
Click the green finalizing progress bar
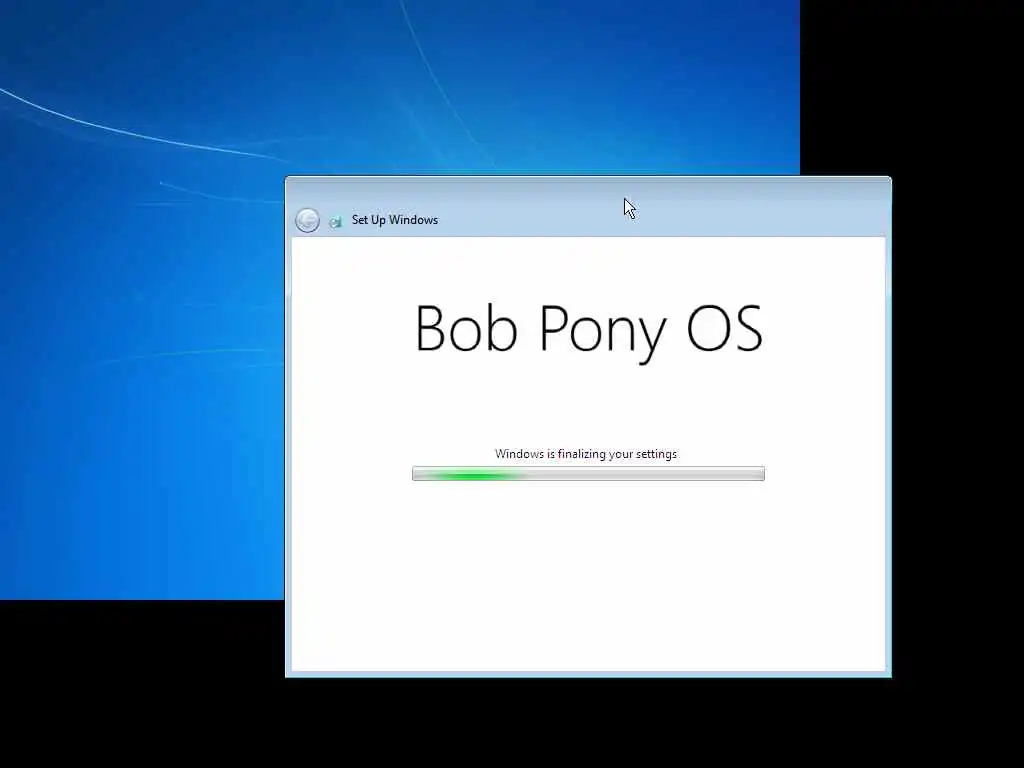588,473
